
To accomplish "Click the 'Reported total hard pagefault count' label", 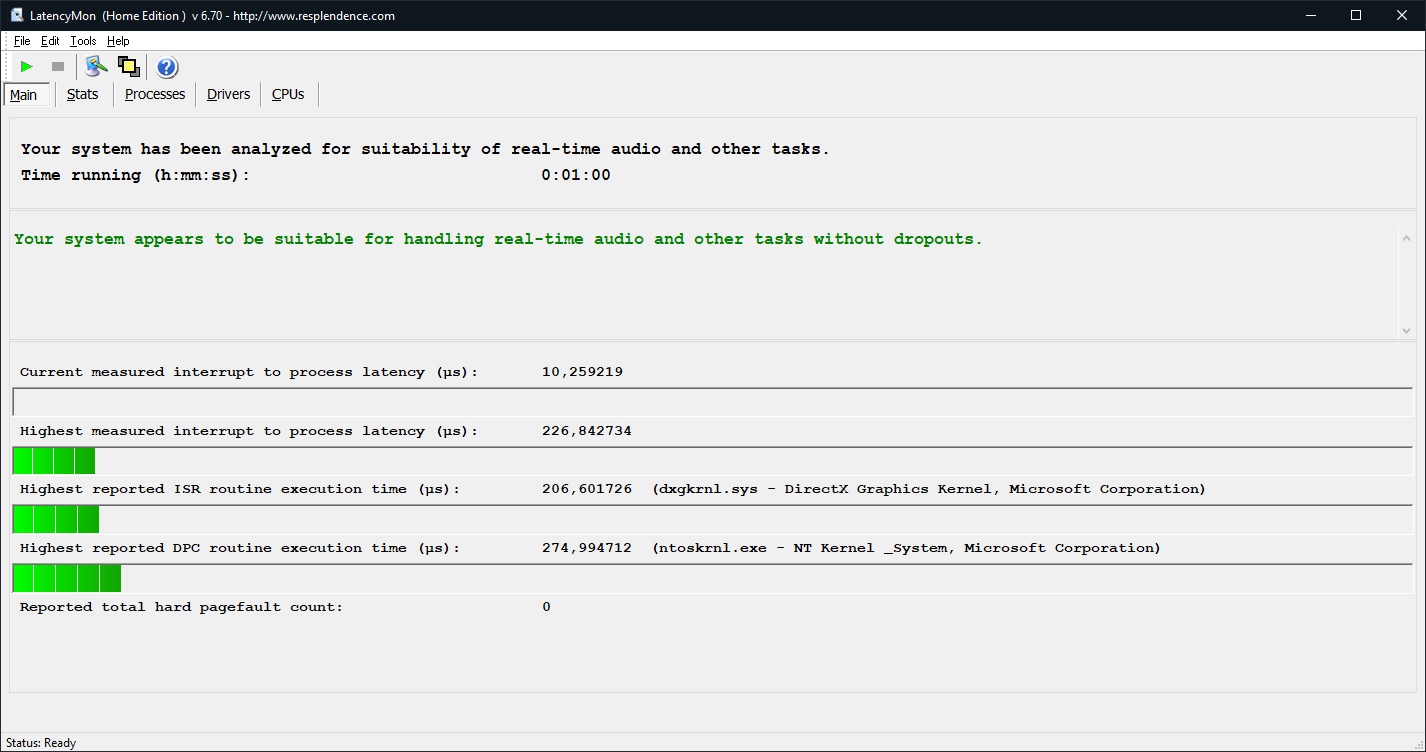I will point(181,607).
